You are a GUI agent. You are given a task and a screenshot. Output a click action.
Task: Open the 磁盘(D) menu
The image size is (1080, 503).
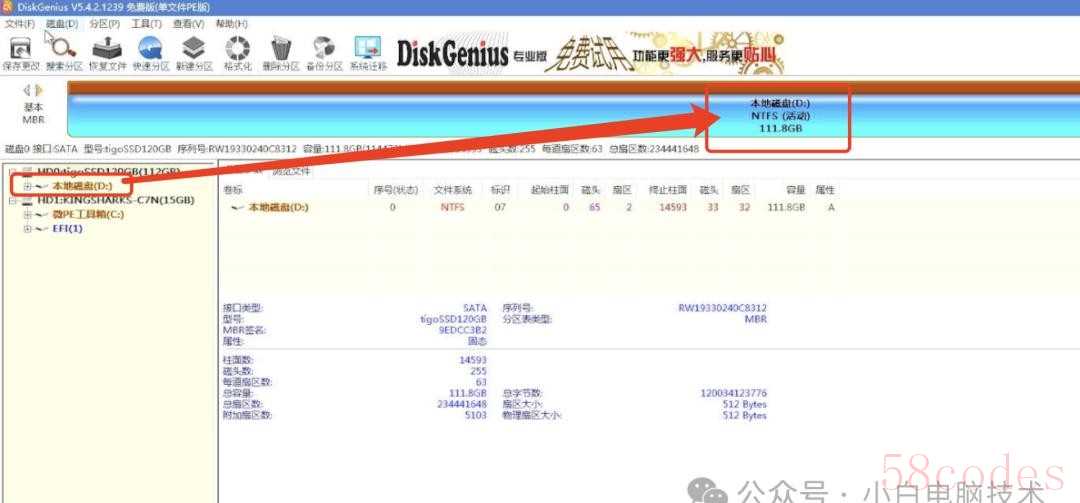click(x=62, y=24)
